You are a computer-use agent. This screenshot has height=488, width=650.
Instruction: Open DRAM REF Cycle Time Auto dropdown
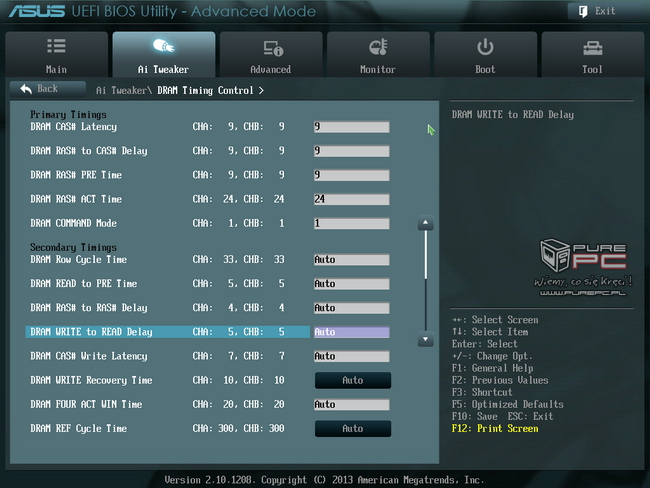point(353,428)
